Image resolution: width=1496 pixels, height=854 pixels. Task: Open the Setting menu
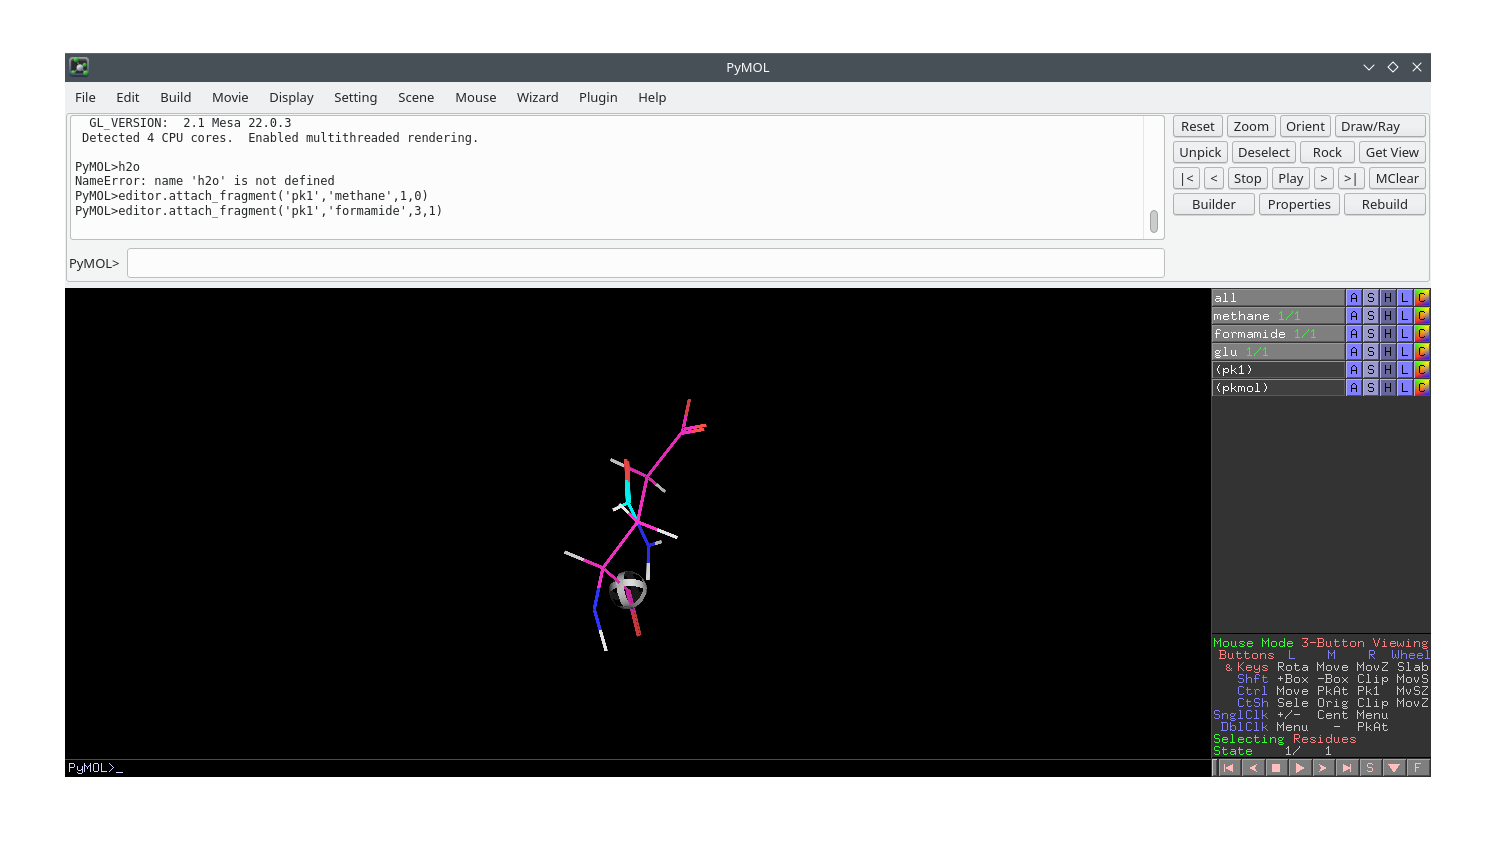tap(355, 97)
